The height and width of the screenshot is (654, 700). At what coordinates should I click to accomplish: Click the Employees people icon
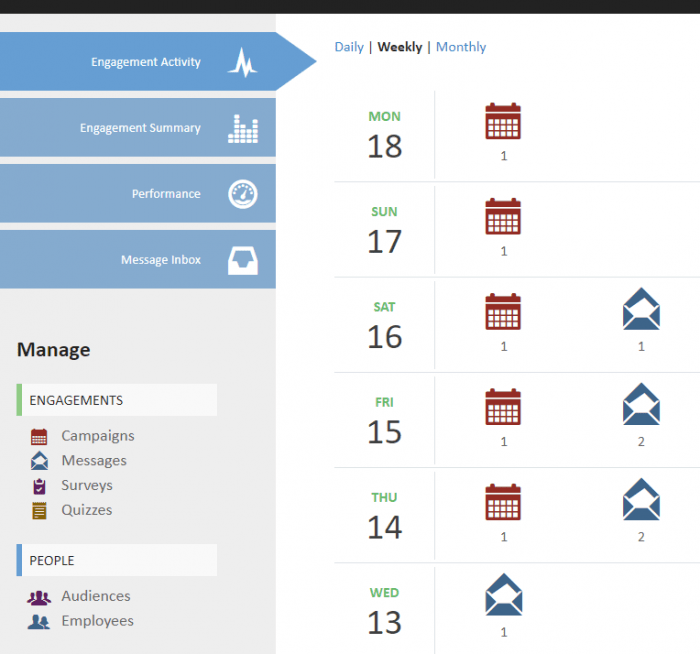pos(39,621)
